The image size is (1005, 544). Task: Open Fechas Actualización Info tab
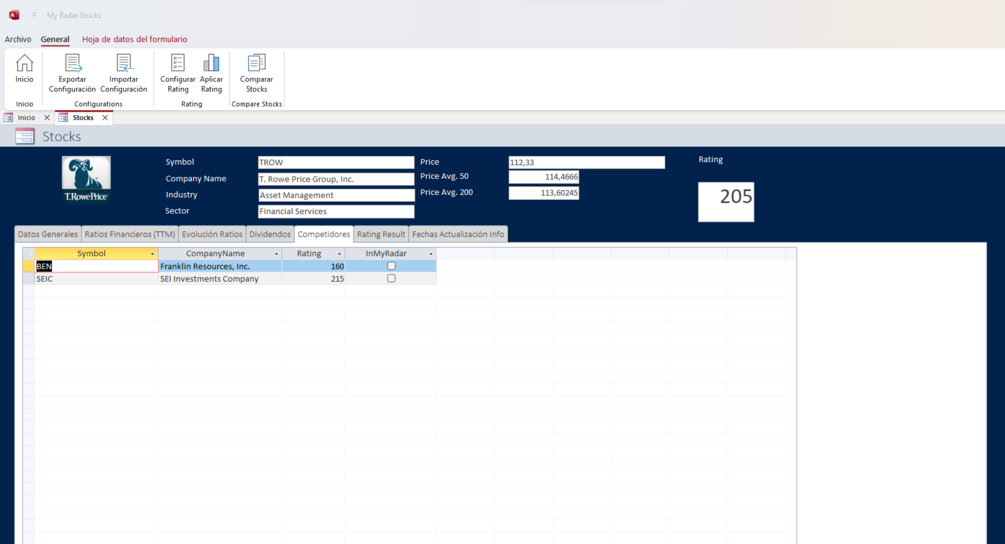point(458,234)
